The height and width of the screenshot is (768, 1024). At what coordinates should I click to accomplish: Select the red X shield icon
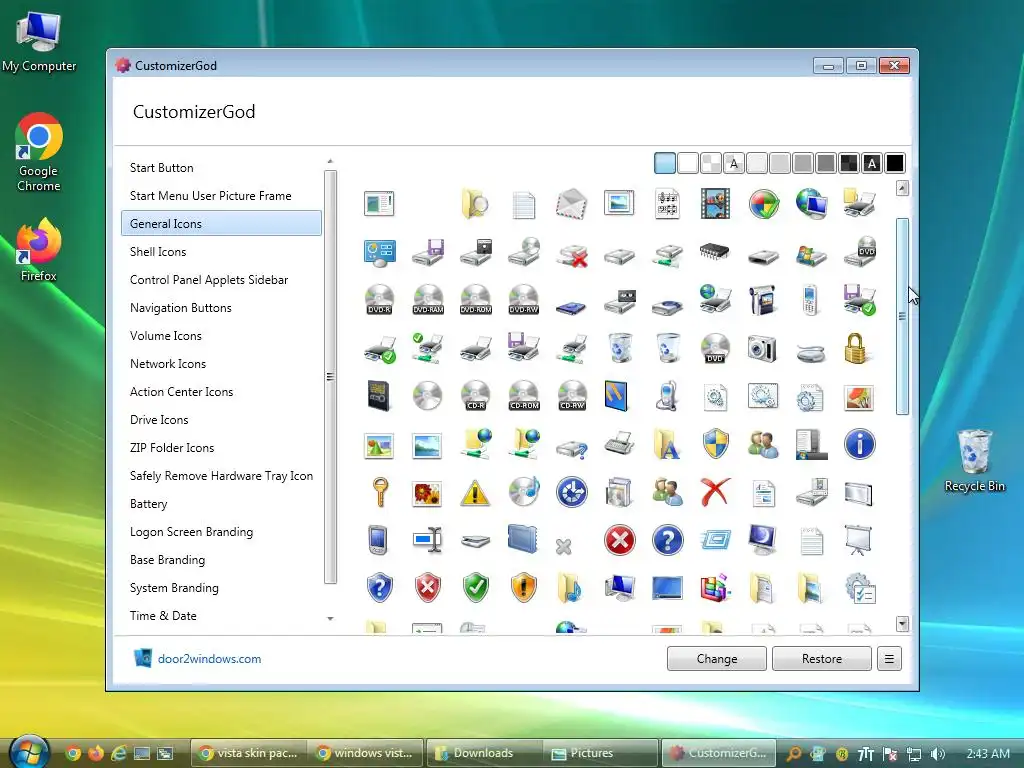tap(428, 588)
